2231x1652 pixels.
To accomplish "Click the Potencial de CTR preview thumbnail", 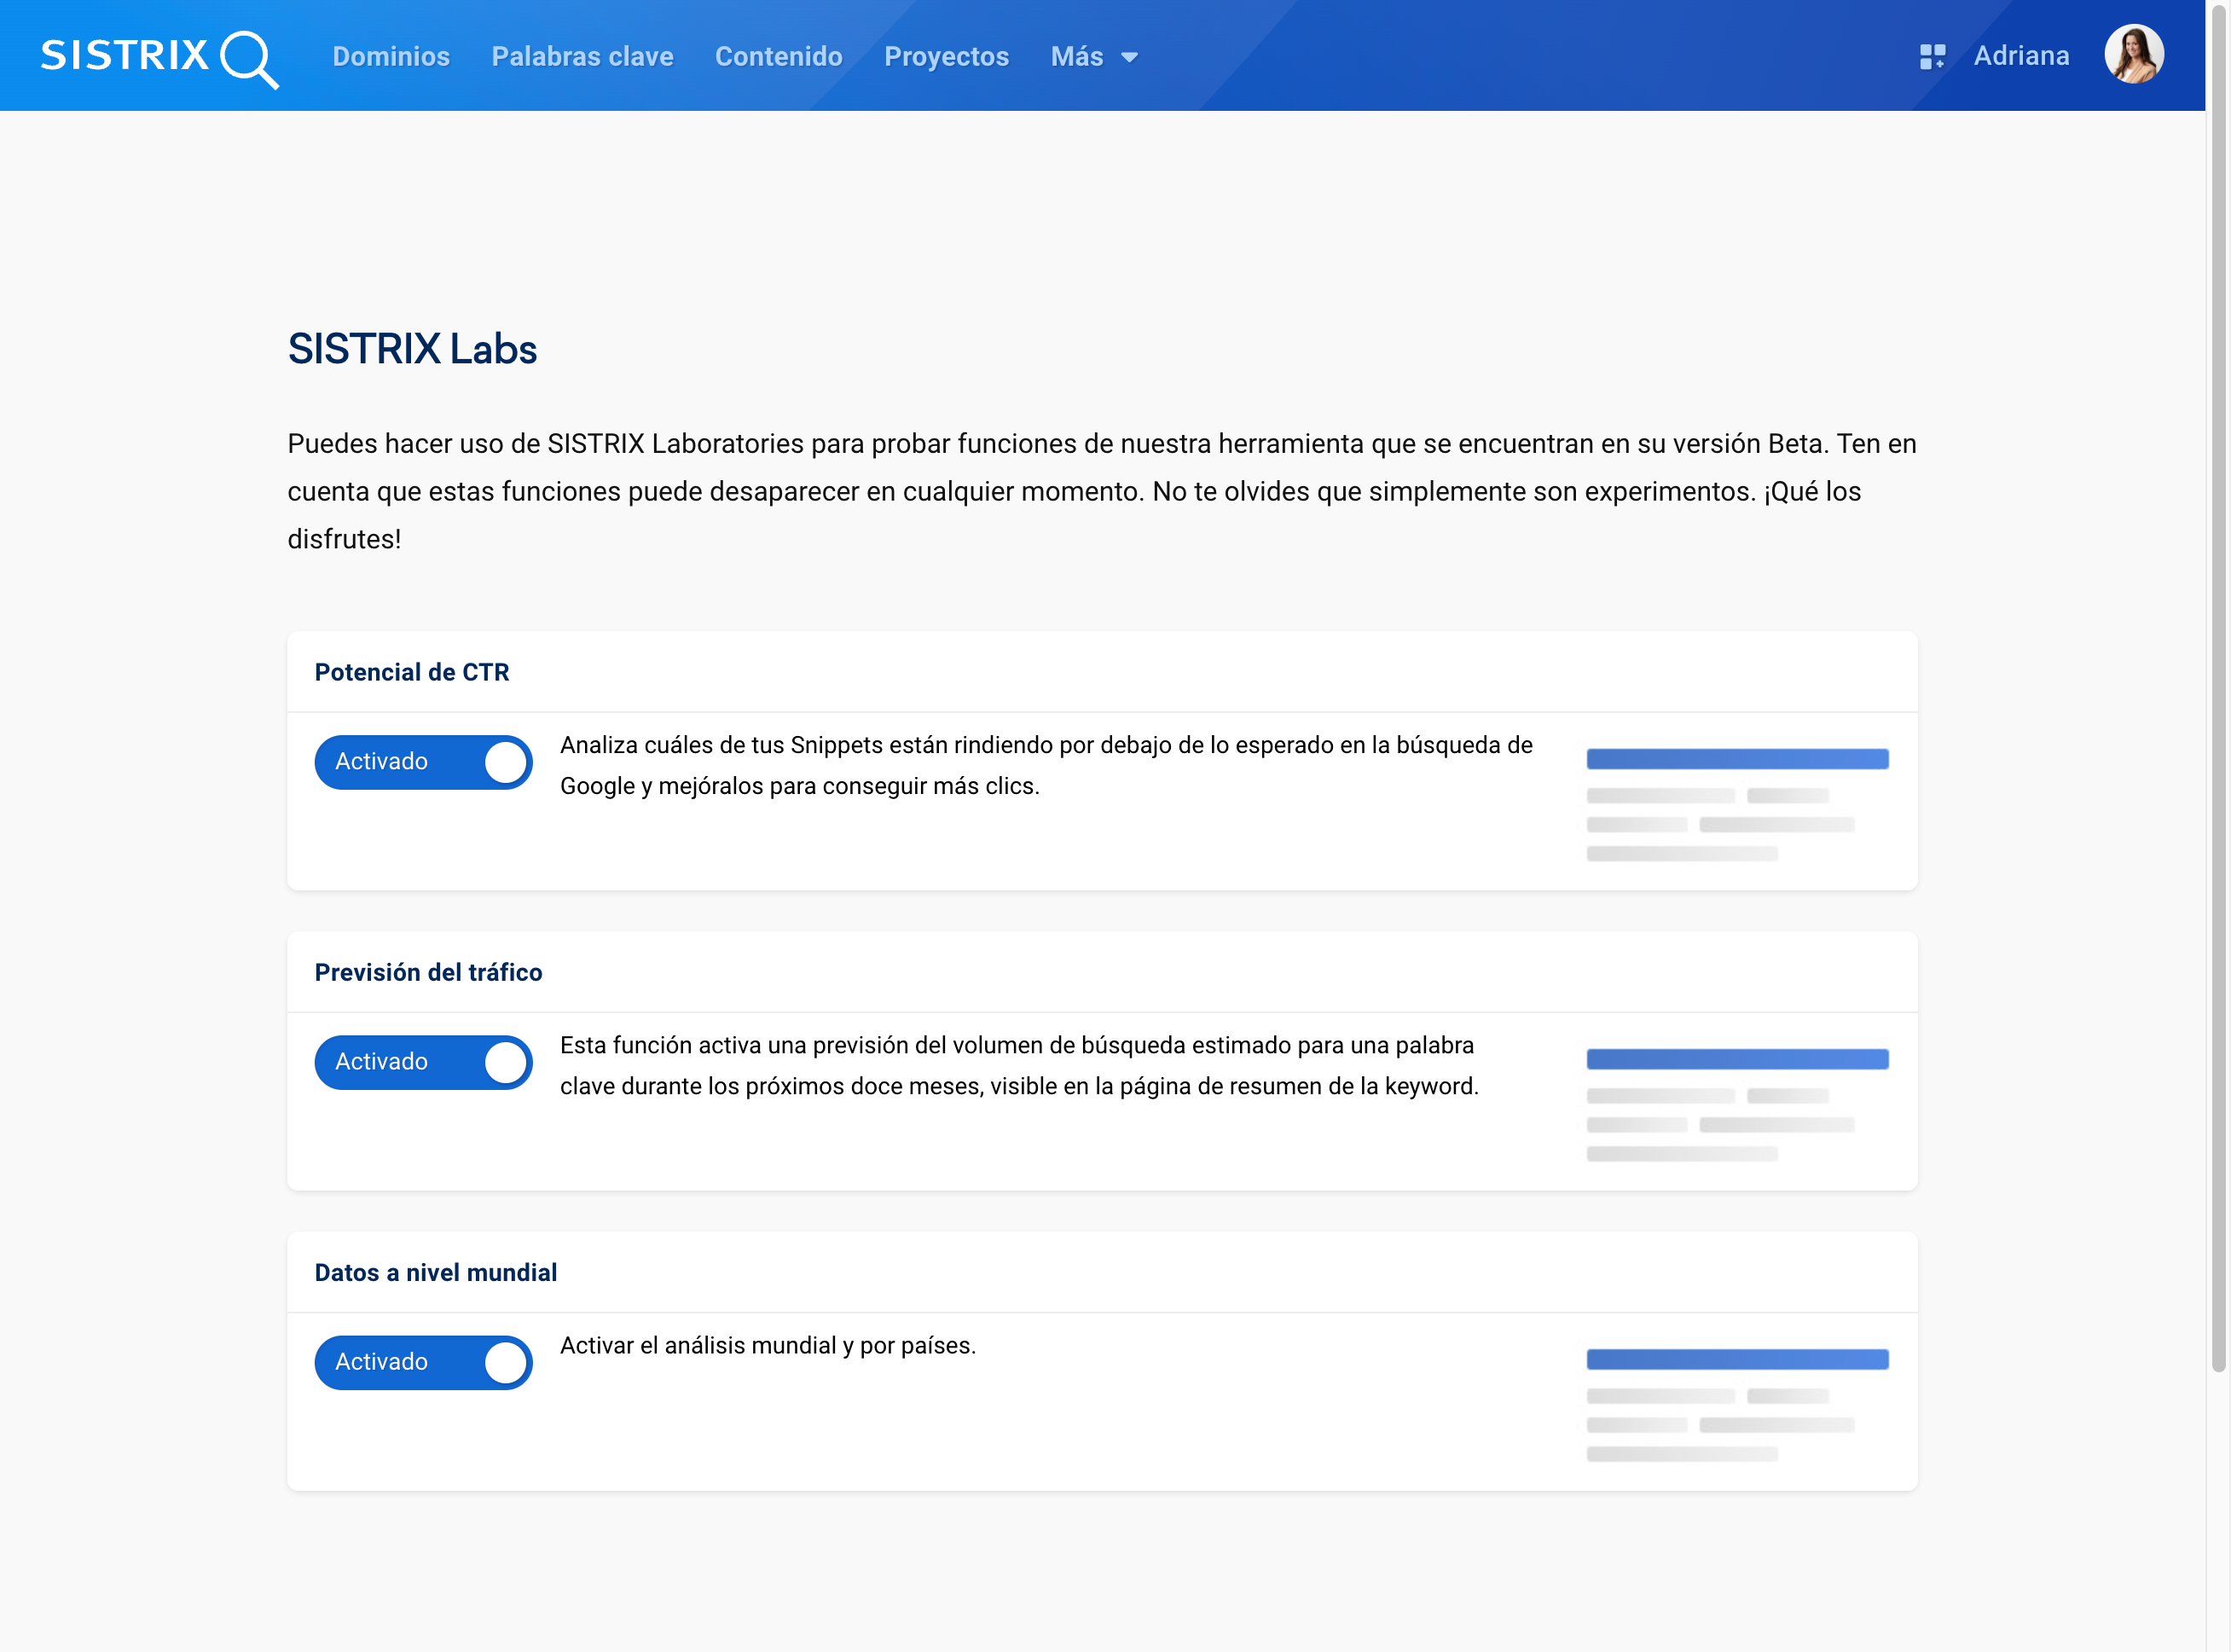I will click(1737, 804).
